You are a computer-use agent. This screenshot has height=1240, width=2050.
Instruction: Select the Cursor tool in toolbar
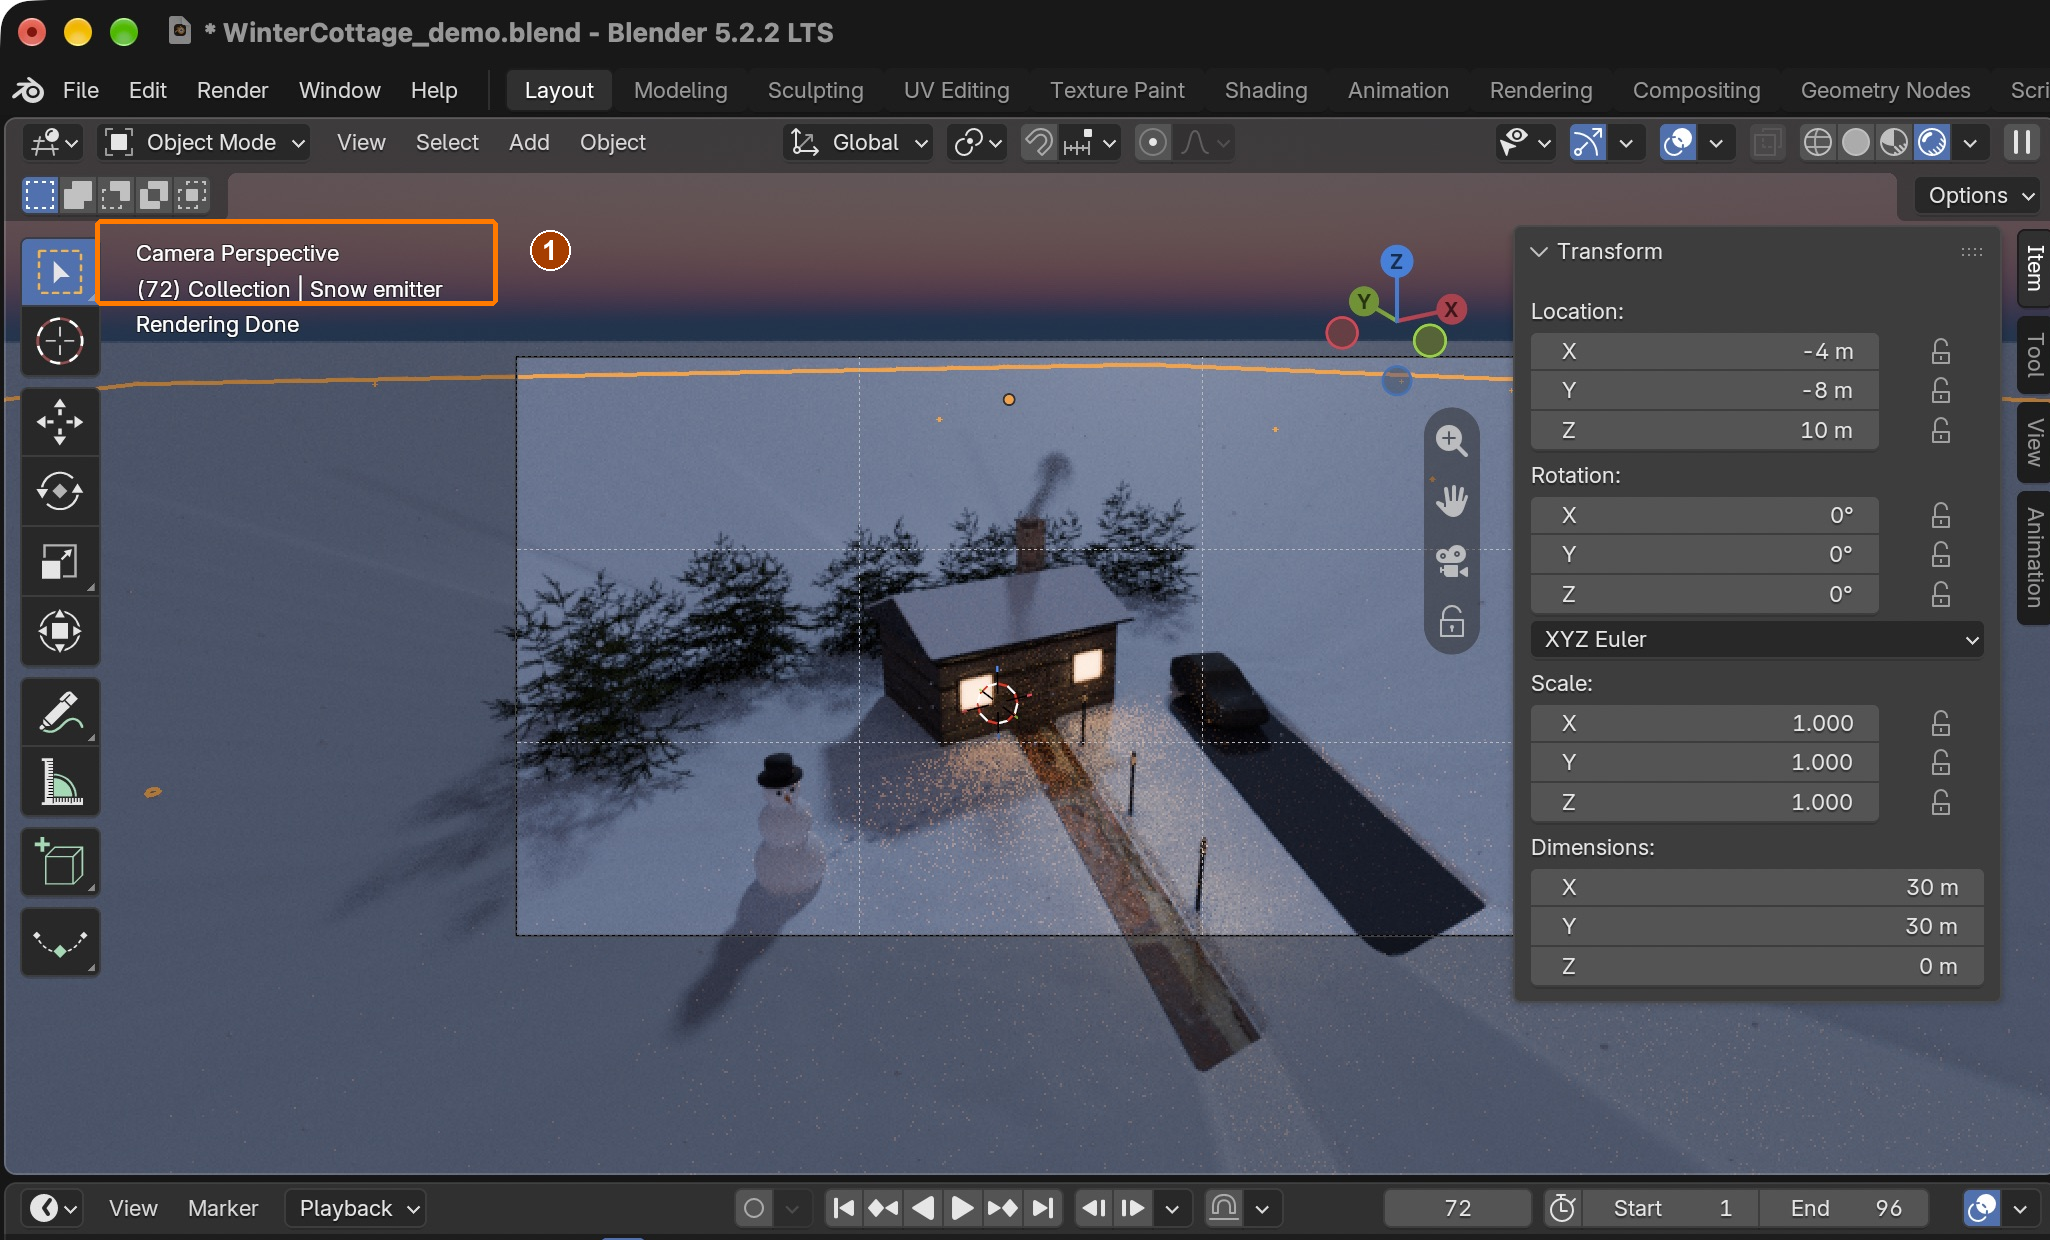coord(60,341)
